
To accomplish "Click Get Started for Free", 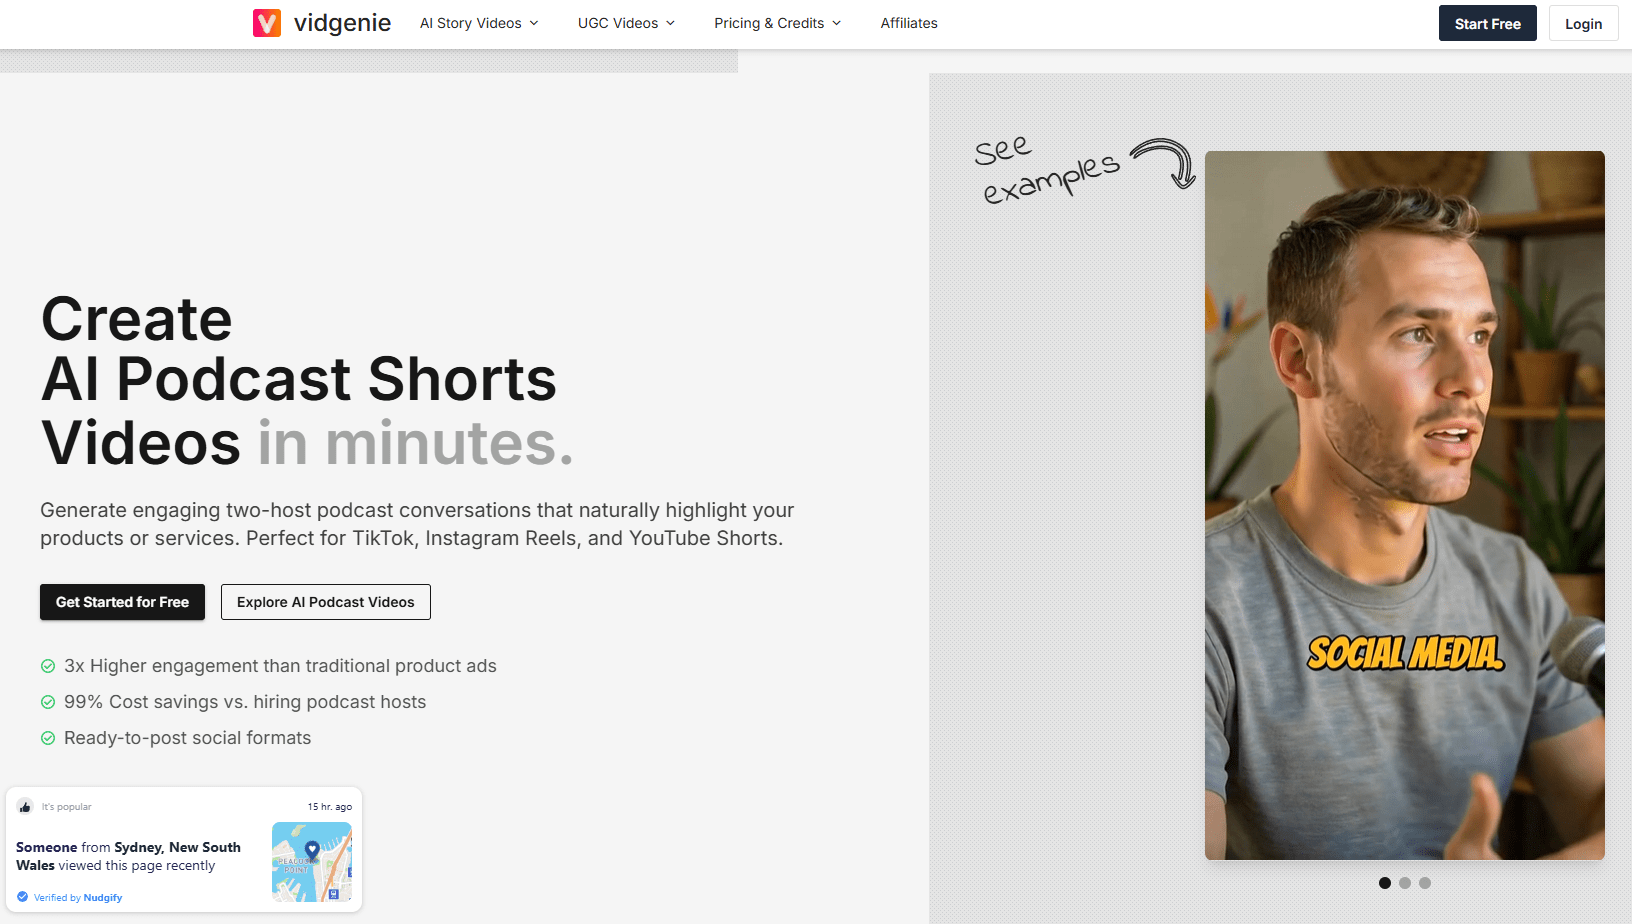I will [x=122, y=602].
